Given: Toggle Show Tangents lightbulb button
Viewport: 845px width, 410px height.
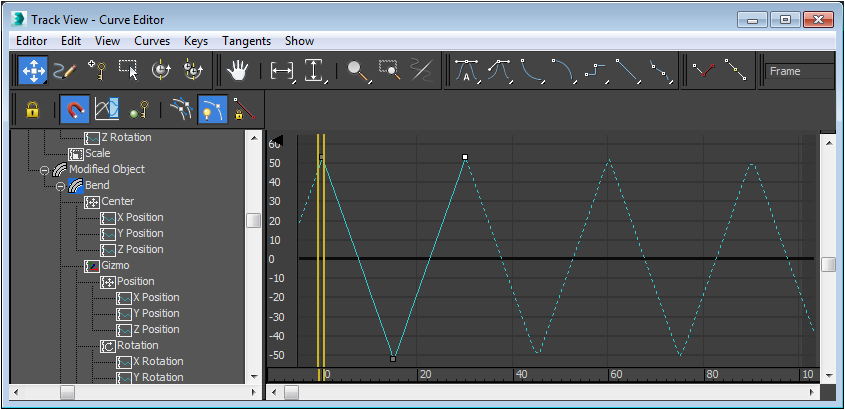Looking at the screenshot, I should point(212,108).
